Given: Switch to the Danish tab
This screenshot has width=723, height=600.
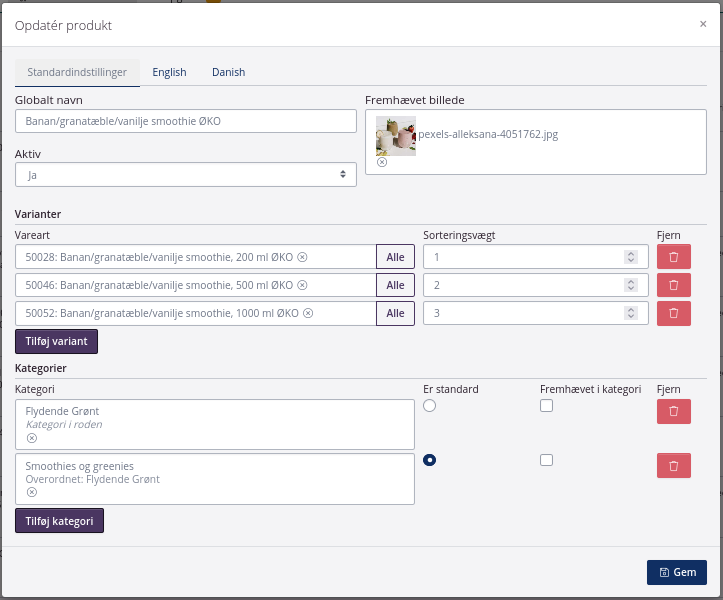Looking at the screenshot, I should click(228, 72).
